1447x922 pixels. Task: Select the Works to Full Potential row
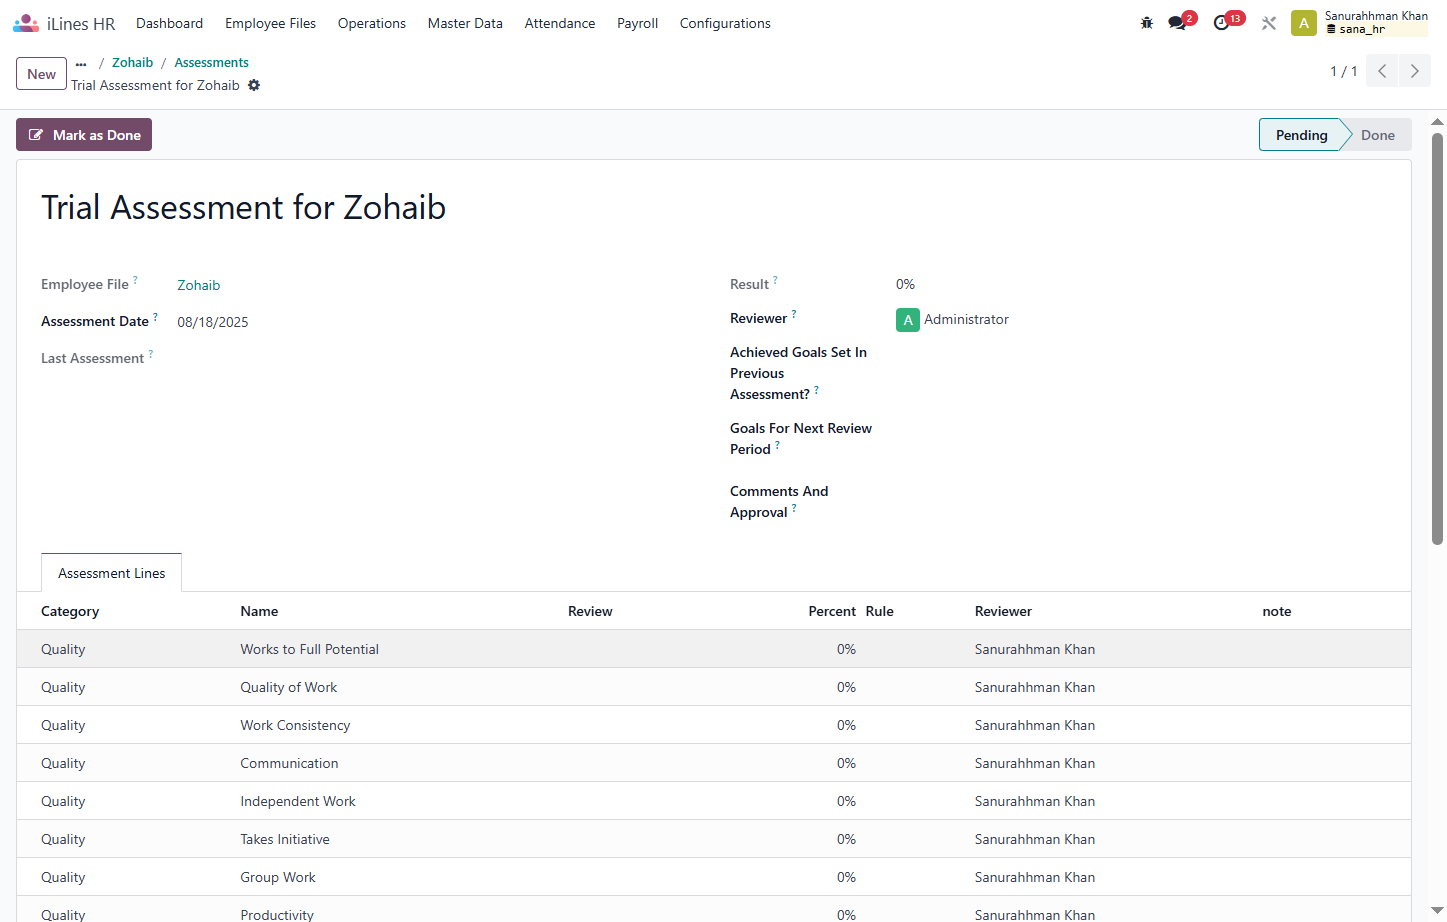click(x=714, y=649)
